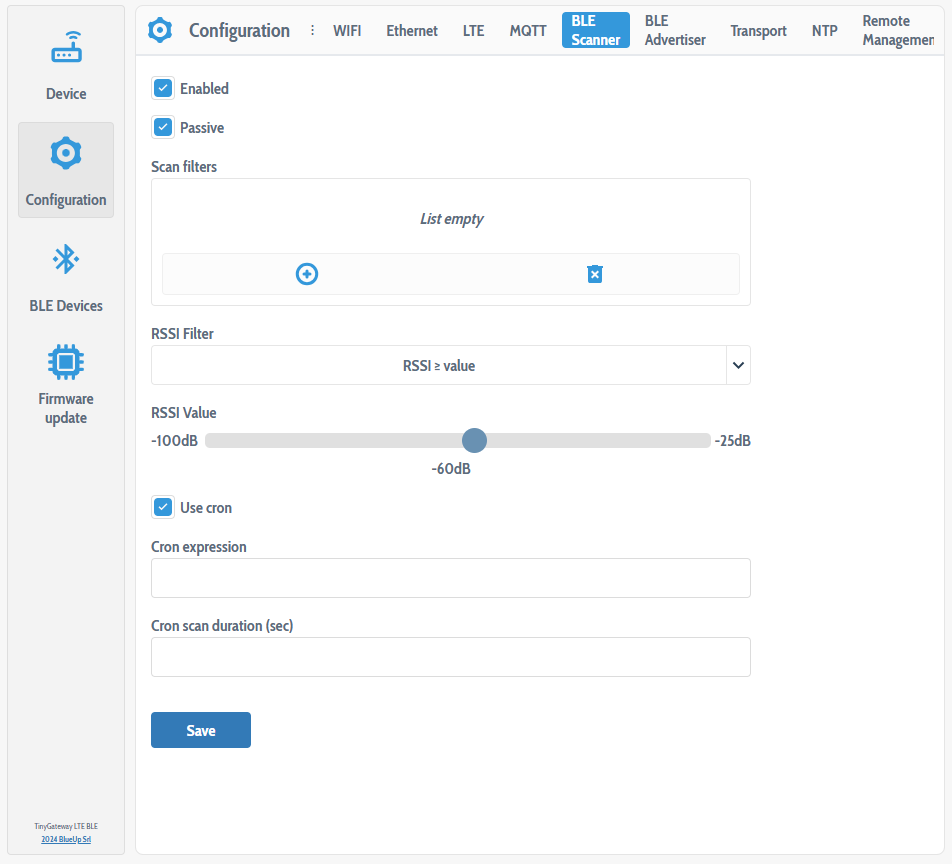Delete scan filters with trash icon
The image size is (952, 864).
pos(595,274)
